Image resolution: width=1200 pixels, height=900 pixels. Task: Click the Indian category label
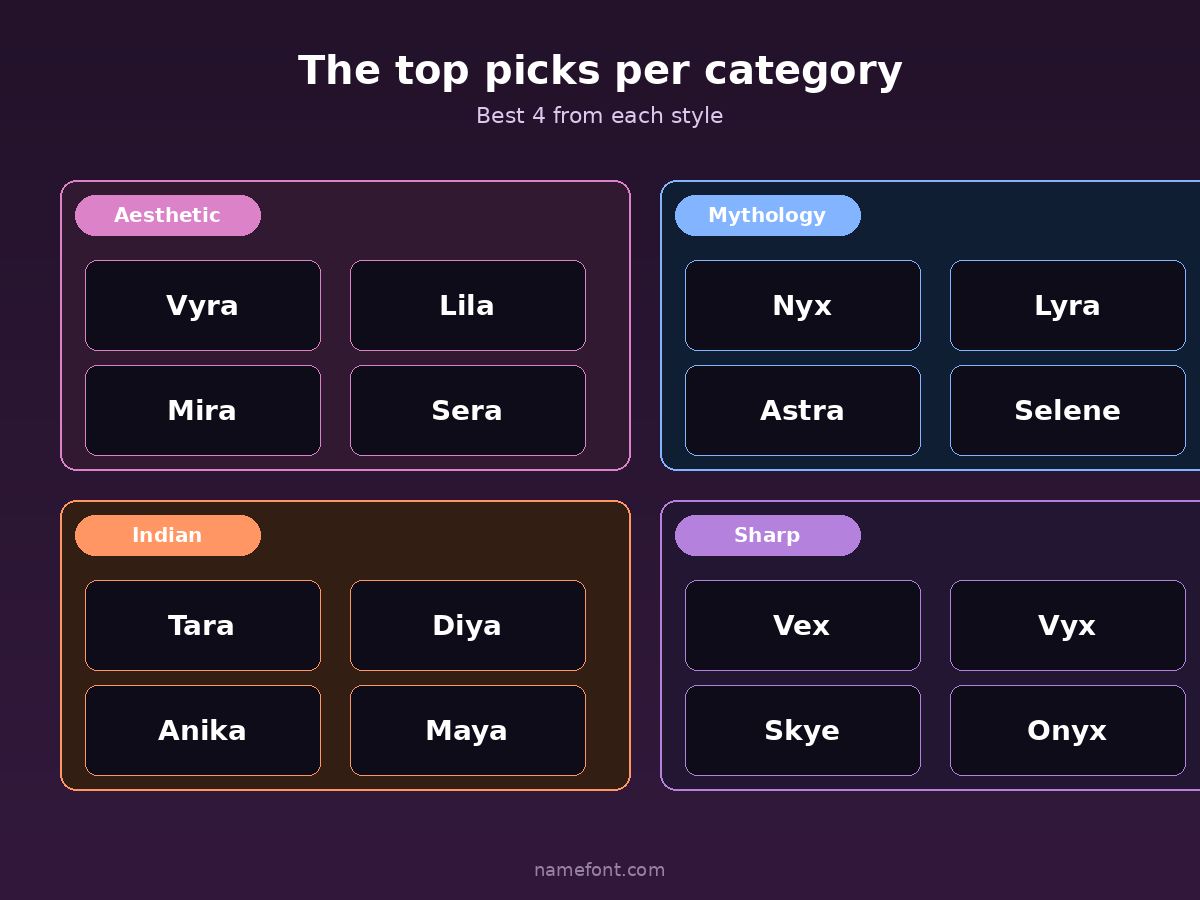coord(168,536)
